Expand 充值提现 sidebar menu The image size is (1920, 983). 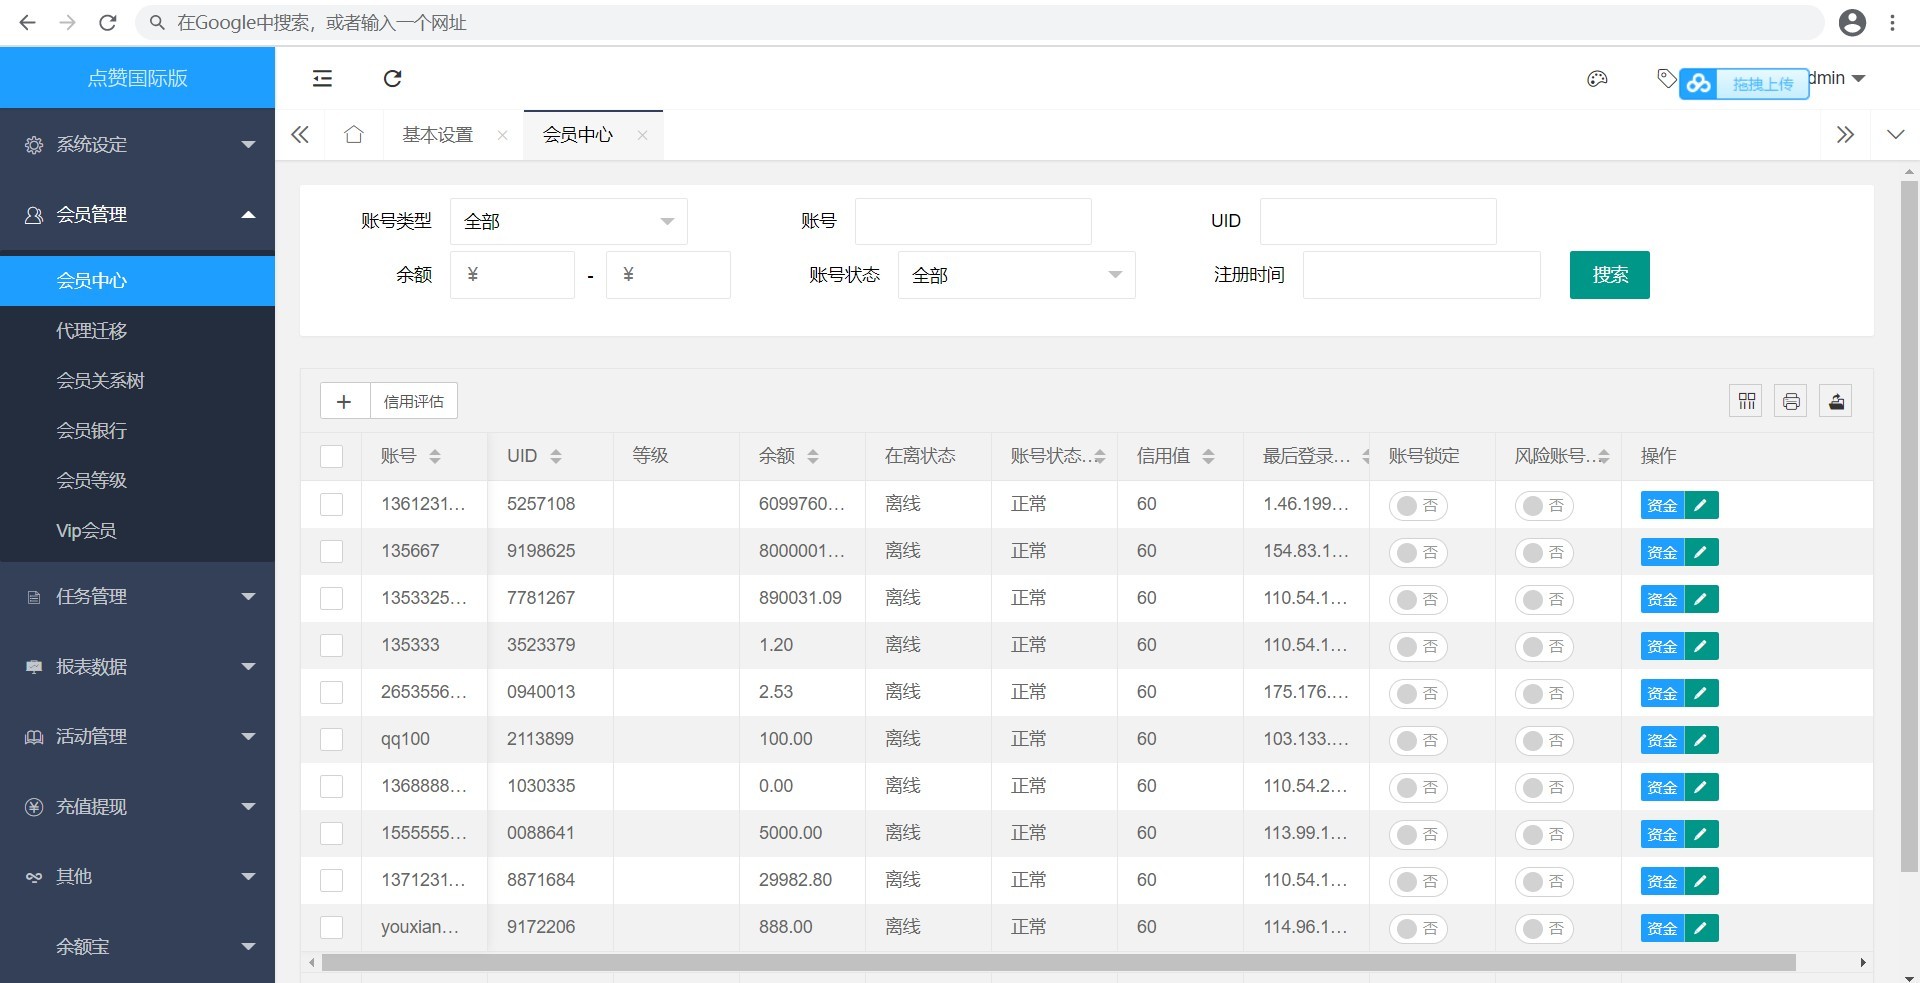[137, 806]
